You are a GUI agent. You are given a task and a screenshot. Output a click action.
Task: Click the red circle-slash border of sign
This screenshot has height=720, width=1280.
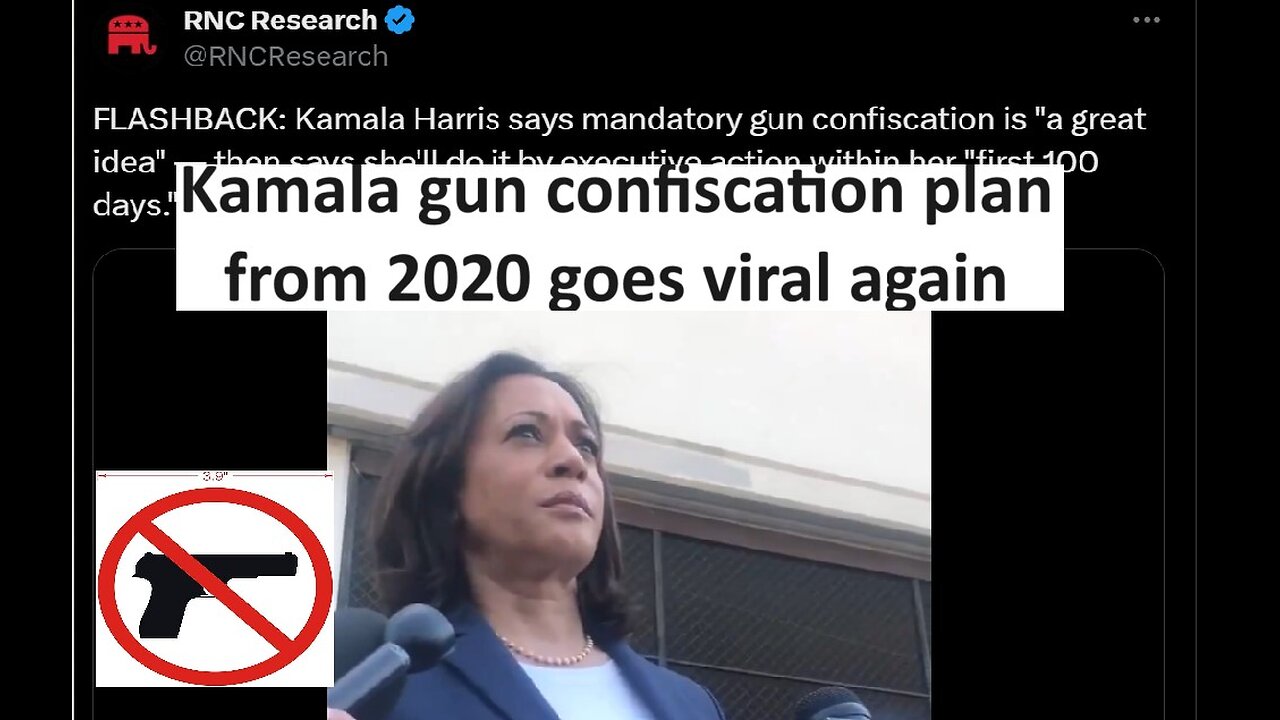point(215,587)
